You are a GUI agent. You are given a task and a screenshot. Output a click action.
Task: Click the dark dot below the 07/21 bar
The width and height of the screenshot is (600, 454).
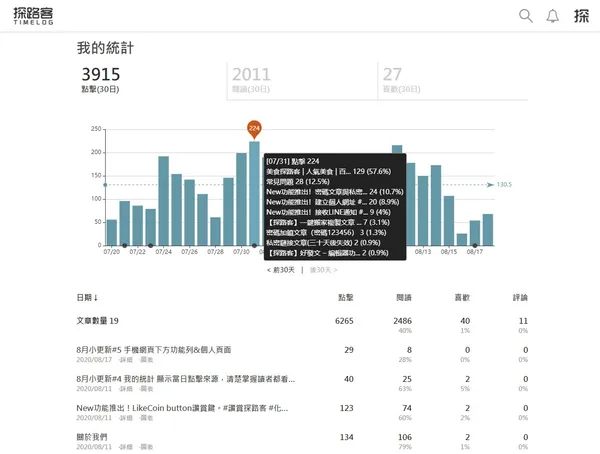pyautogui.click(x=124, y=246)
